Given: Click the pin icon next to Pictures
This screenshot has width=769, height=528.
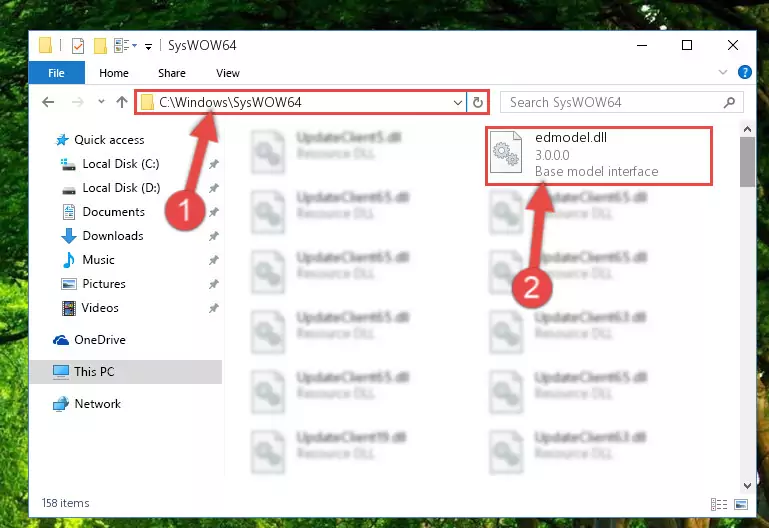Looking at the screenshot, I should pyautogui.click(x=214, y=284).
